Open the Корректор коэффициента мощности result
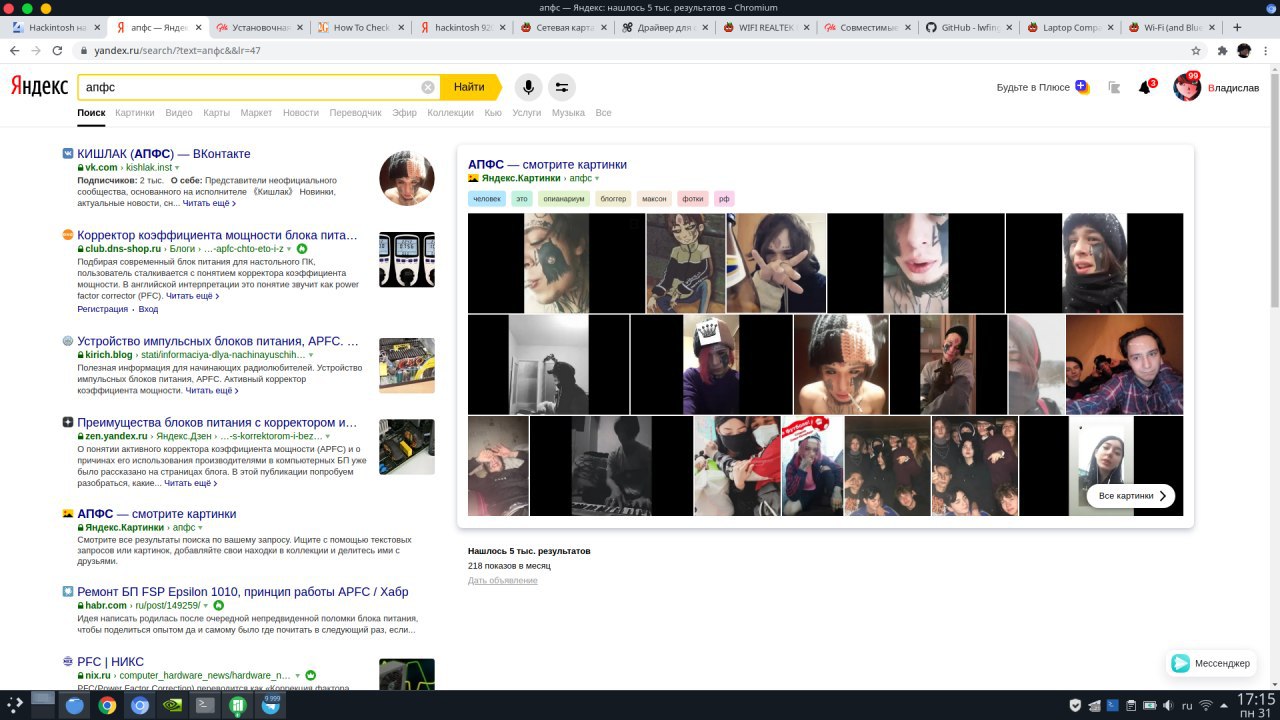The image size is (1280, 720). pyautogui.click(x=217, y=235)
